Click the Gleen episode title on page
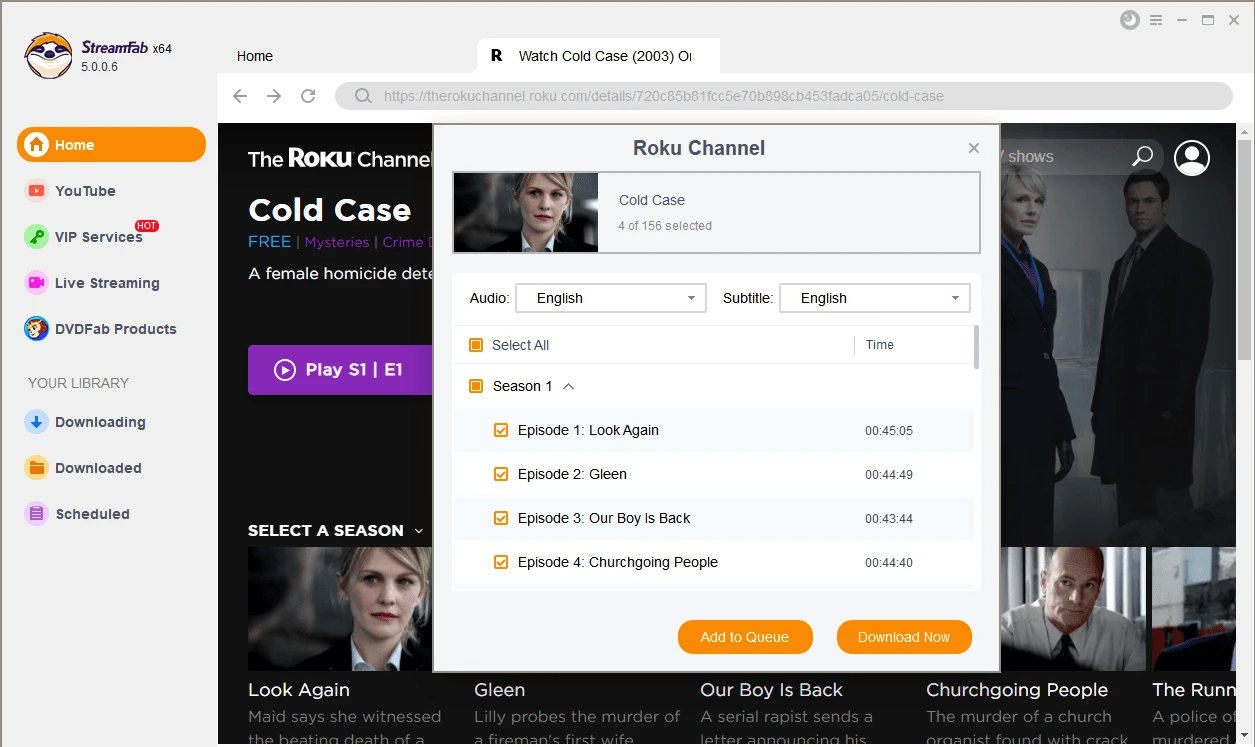Viewport: 1255px width, 747px height. (x=499, y=690)
